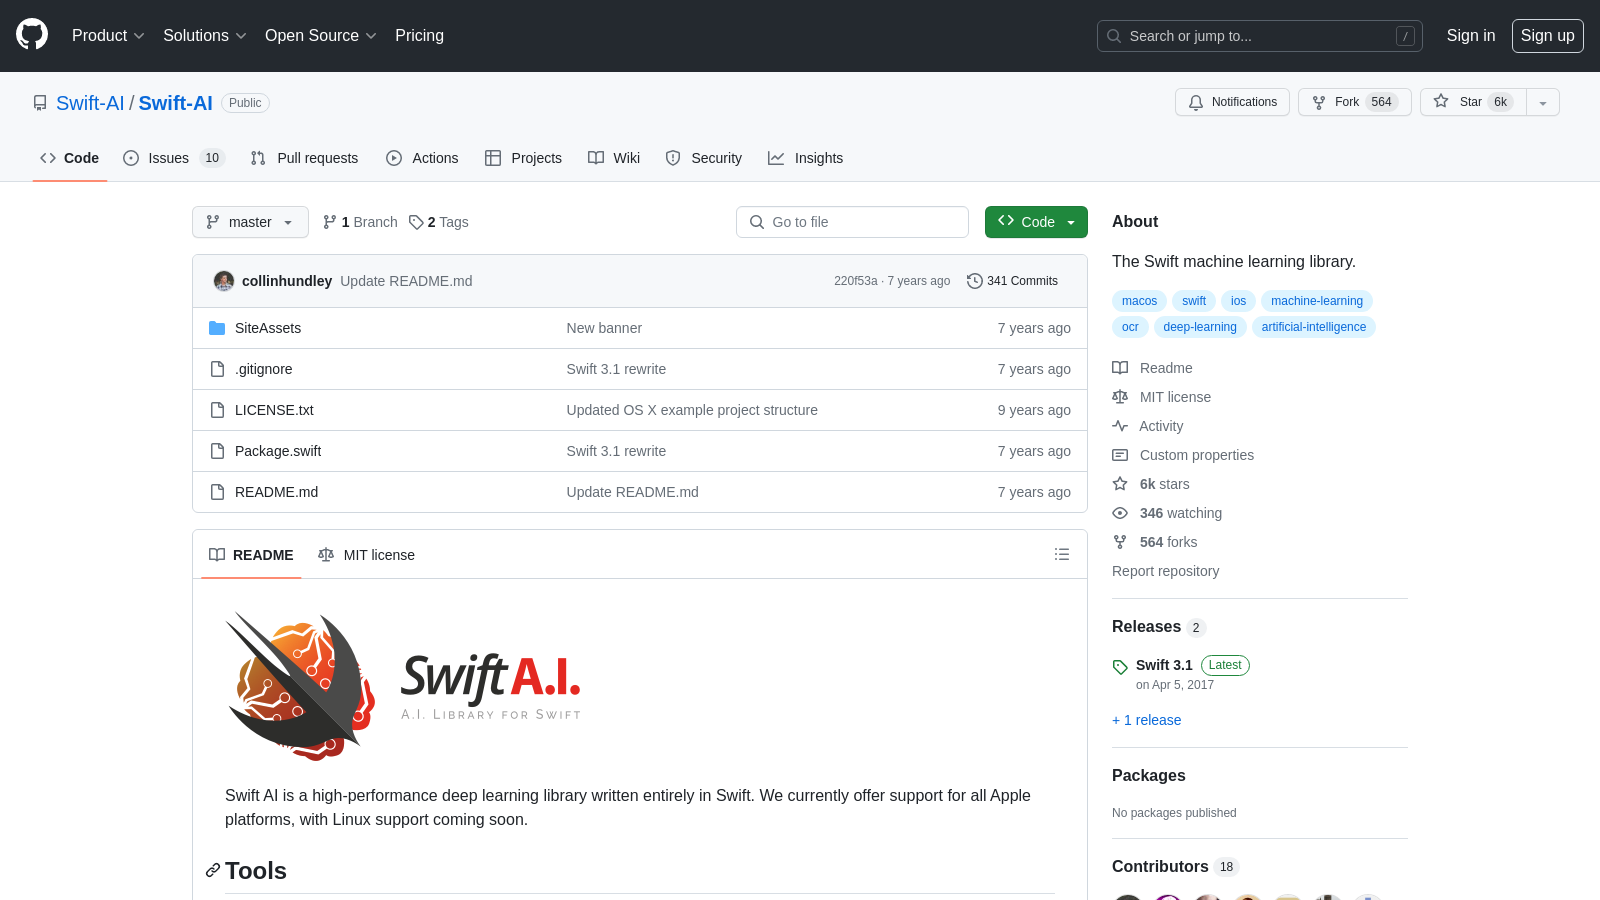Star the Swift-AI repository
The image size is (1600, 900).
pyautogui.click(x=1471, y=102)
